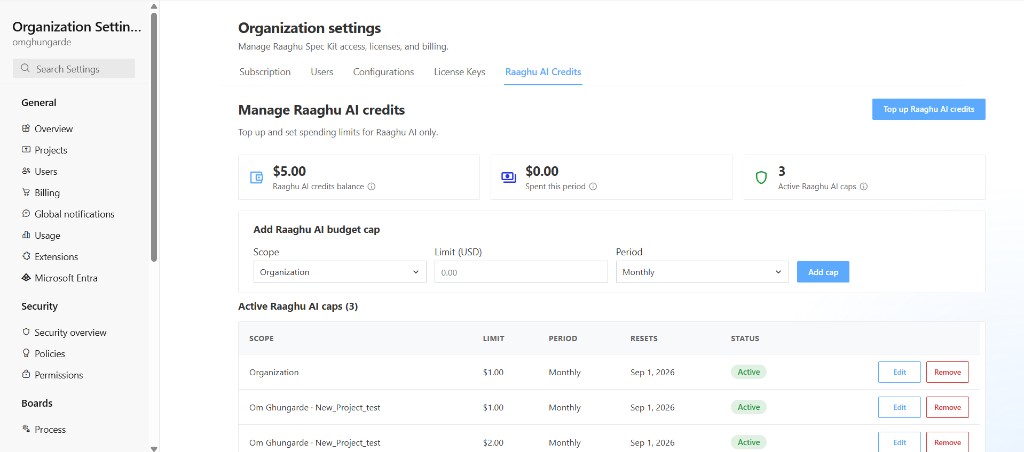Click the LIMIT column header

(493, 338)
